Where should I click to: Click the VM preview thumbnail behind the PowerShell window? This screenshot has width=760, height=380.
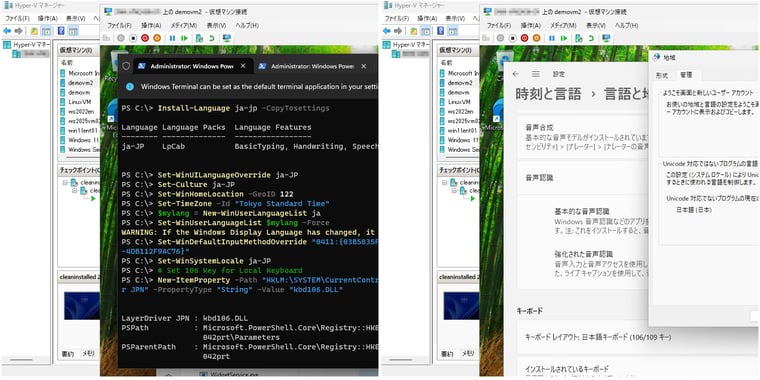[82, 306]
